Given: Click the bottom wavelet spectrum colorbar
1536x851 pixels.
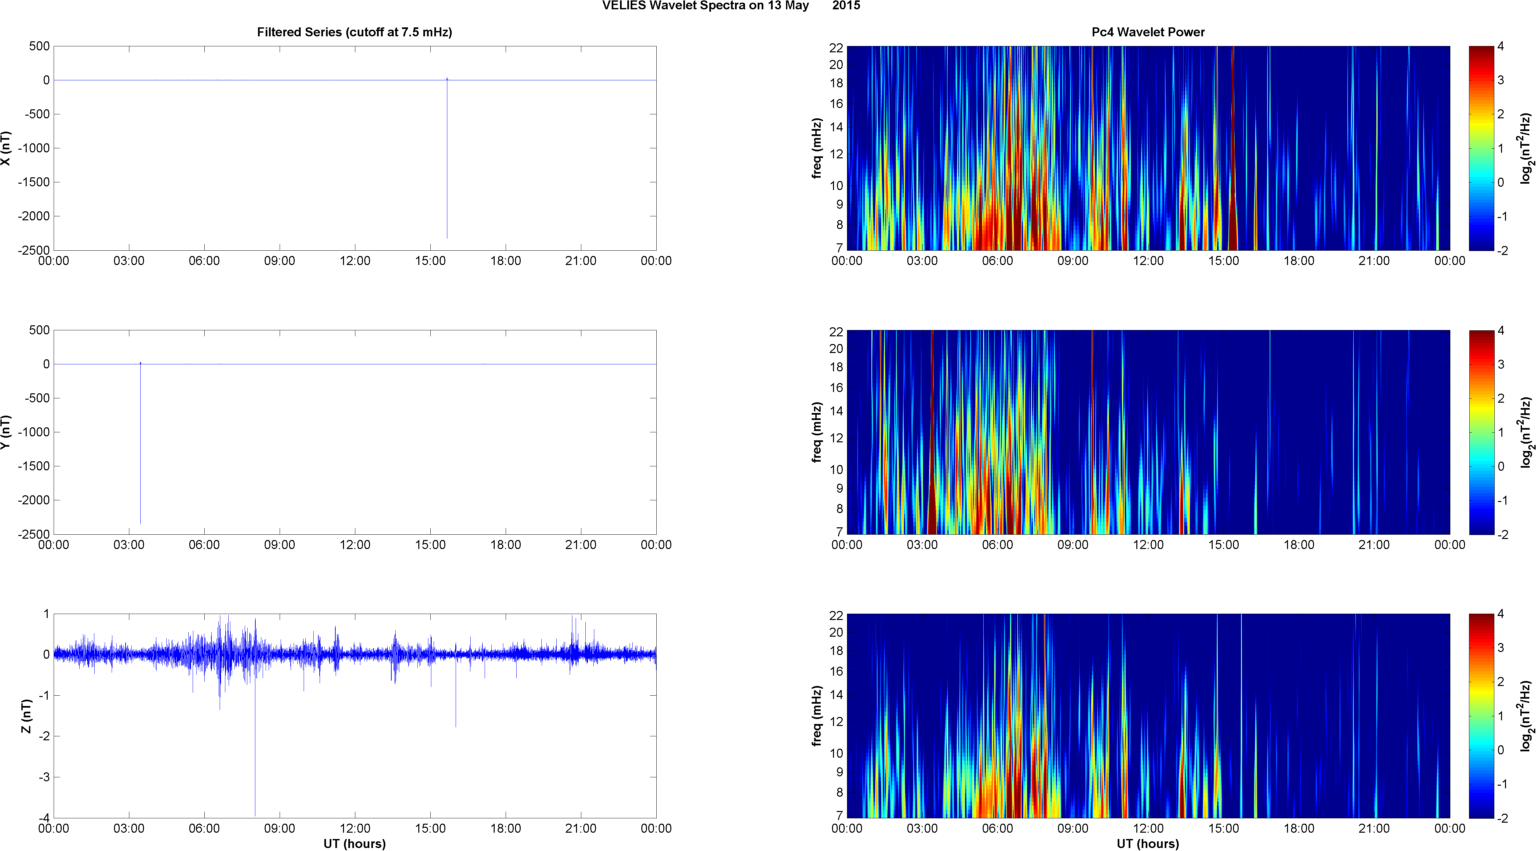Looking at the screenshot, I should [1481, 716].
